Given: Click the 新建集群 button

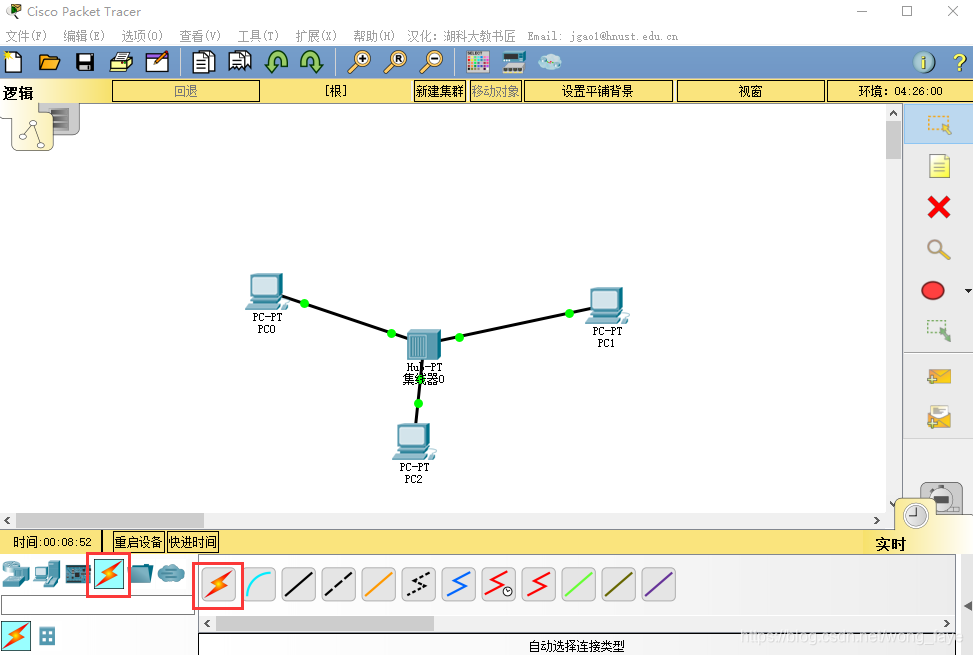Looking at the screenshot, I should pyautogui.click(x=439, y=91).
